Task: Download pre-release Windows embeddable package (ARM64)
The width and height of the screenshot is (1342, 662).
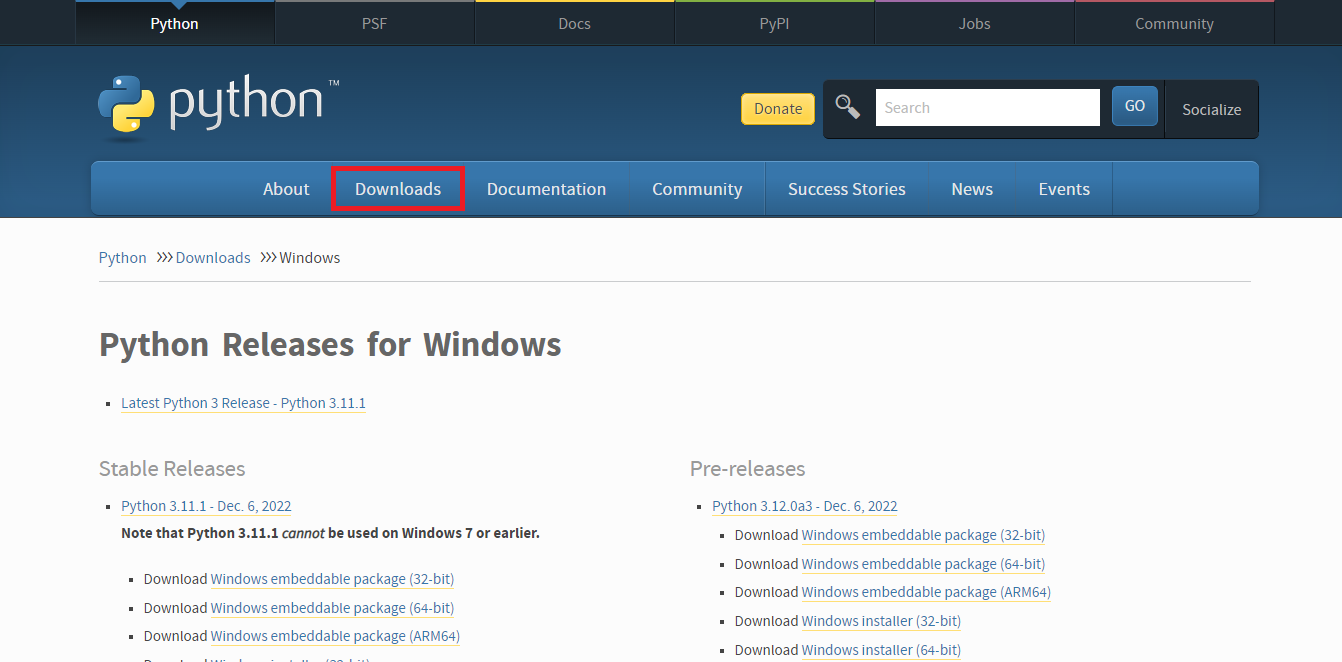Action: [926, 592]
